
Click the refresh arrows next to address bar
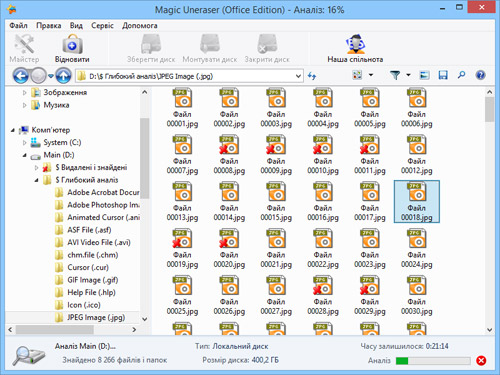click(312, 76)
